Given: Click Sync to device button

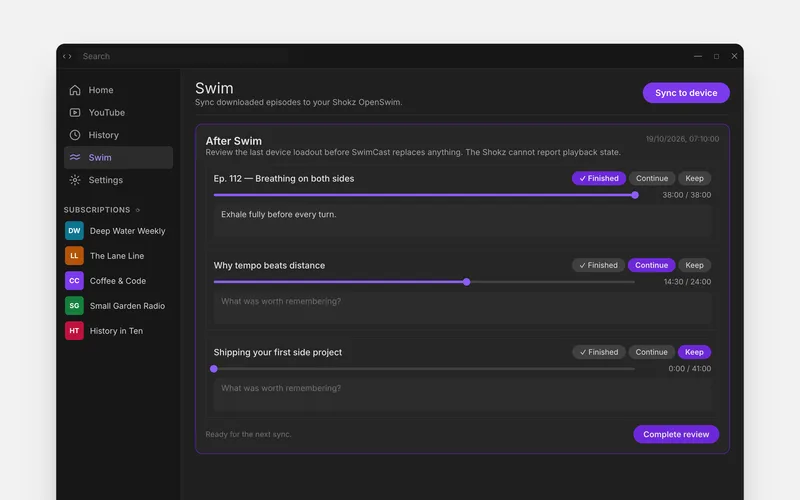Looking at the screenshot, I should [686, 93].
